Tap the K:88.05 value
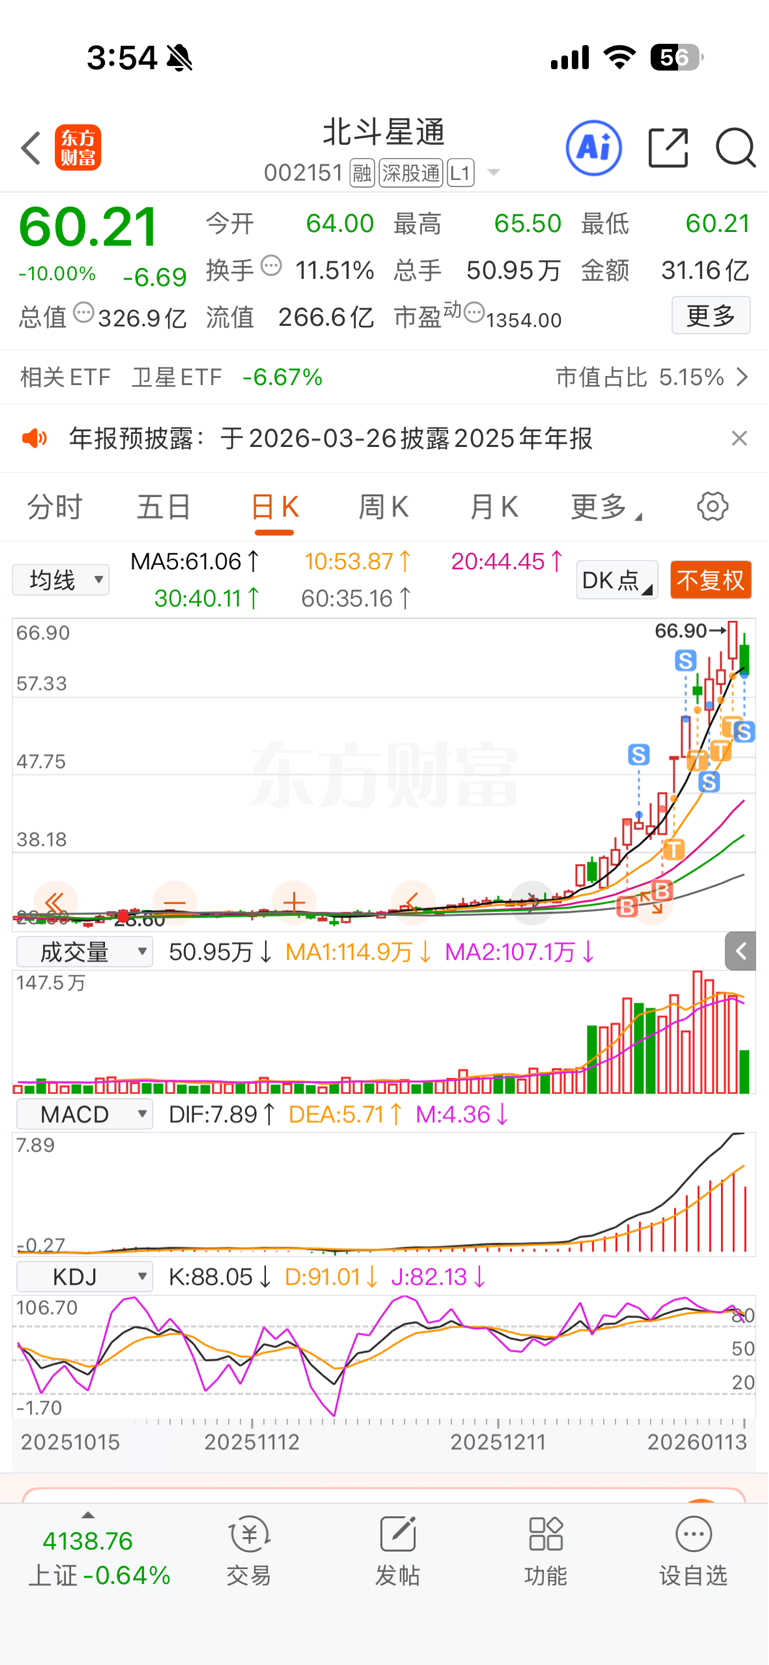769x1665 pixels. coord(220,1277)
